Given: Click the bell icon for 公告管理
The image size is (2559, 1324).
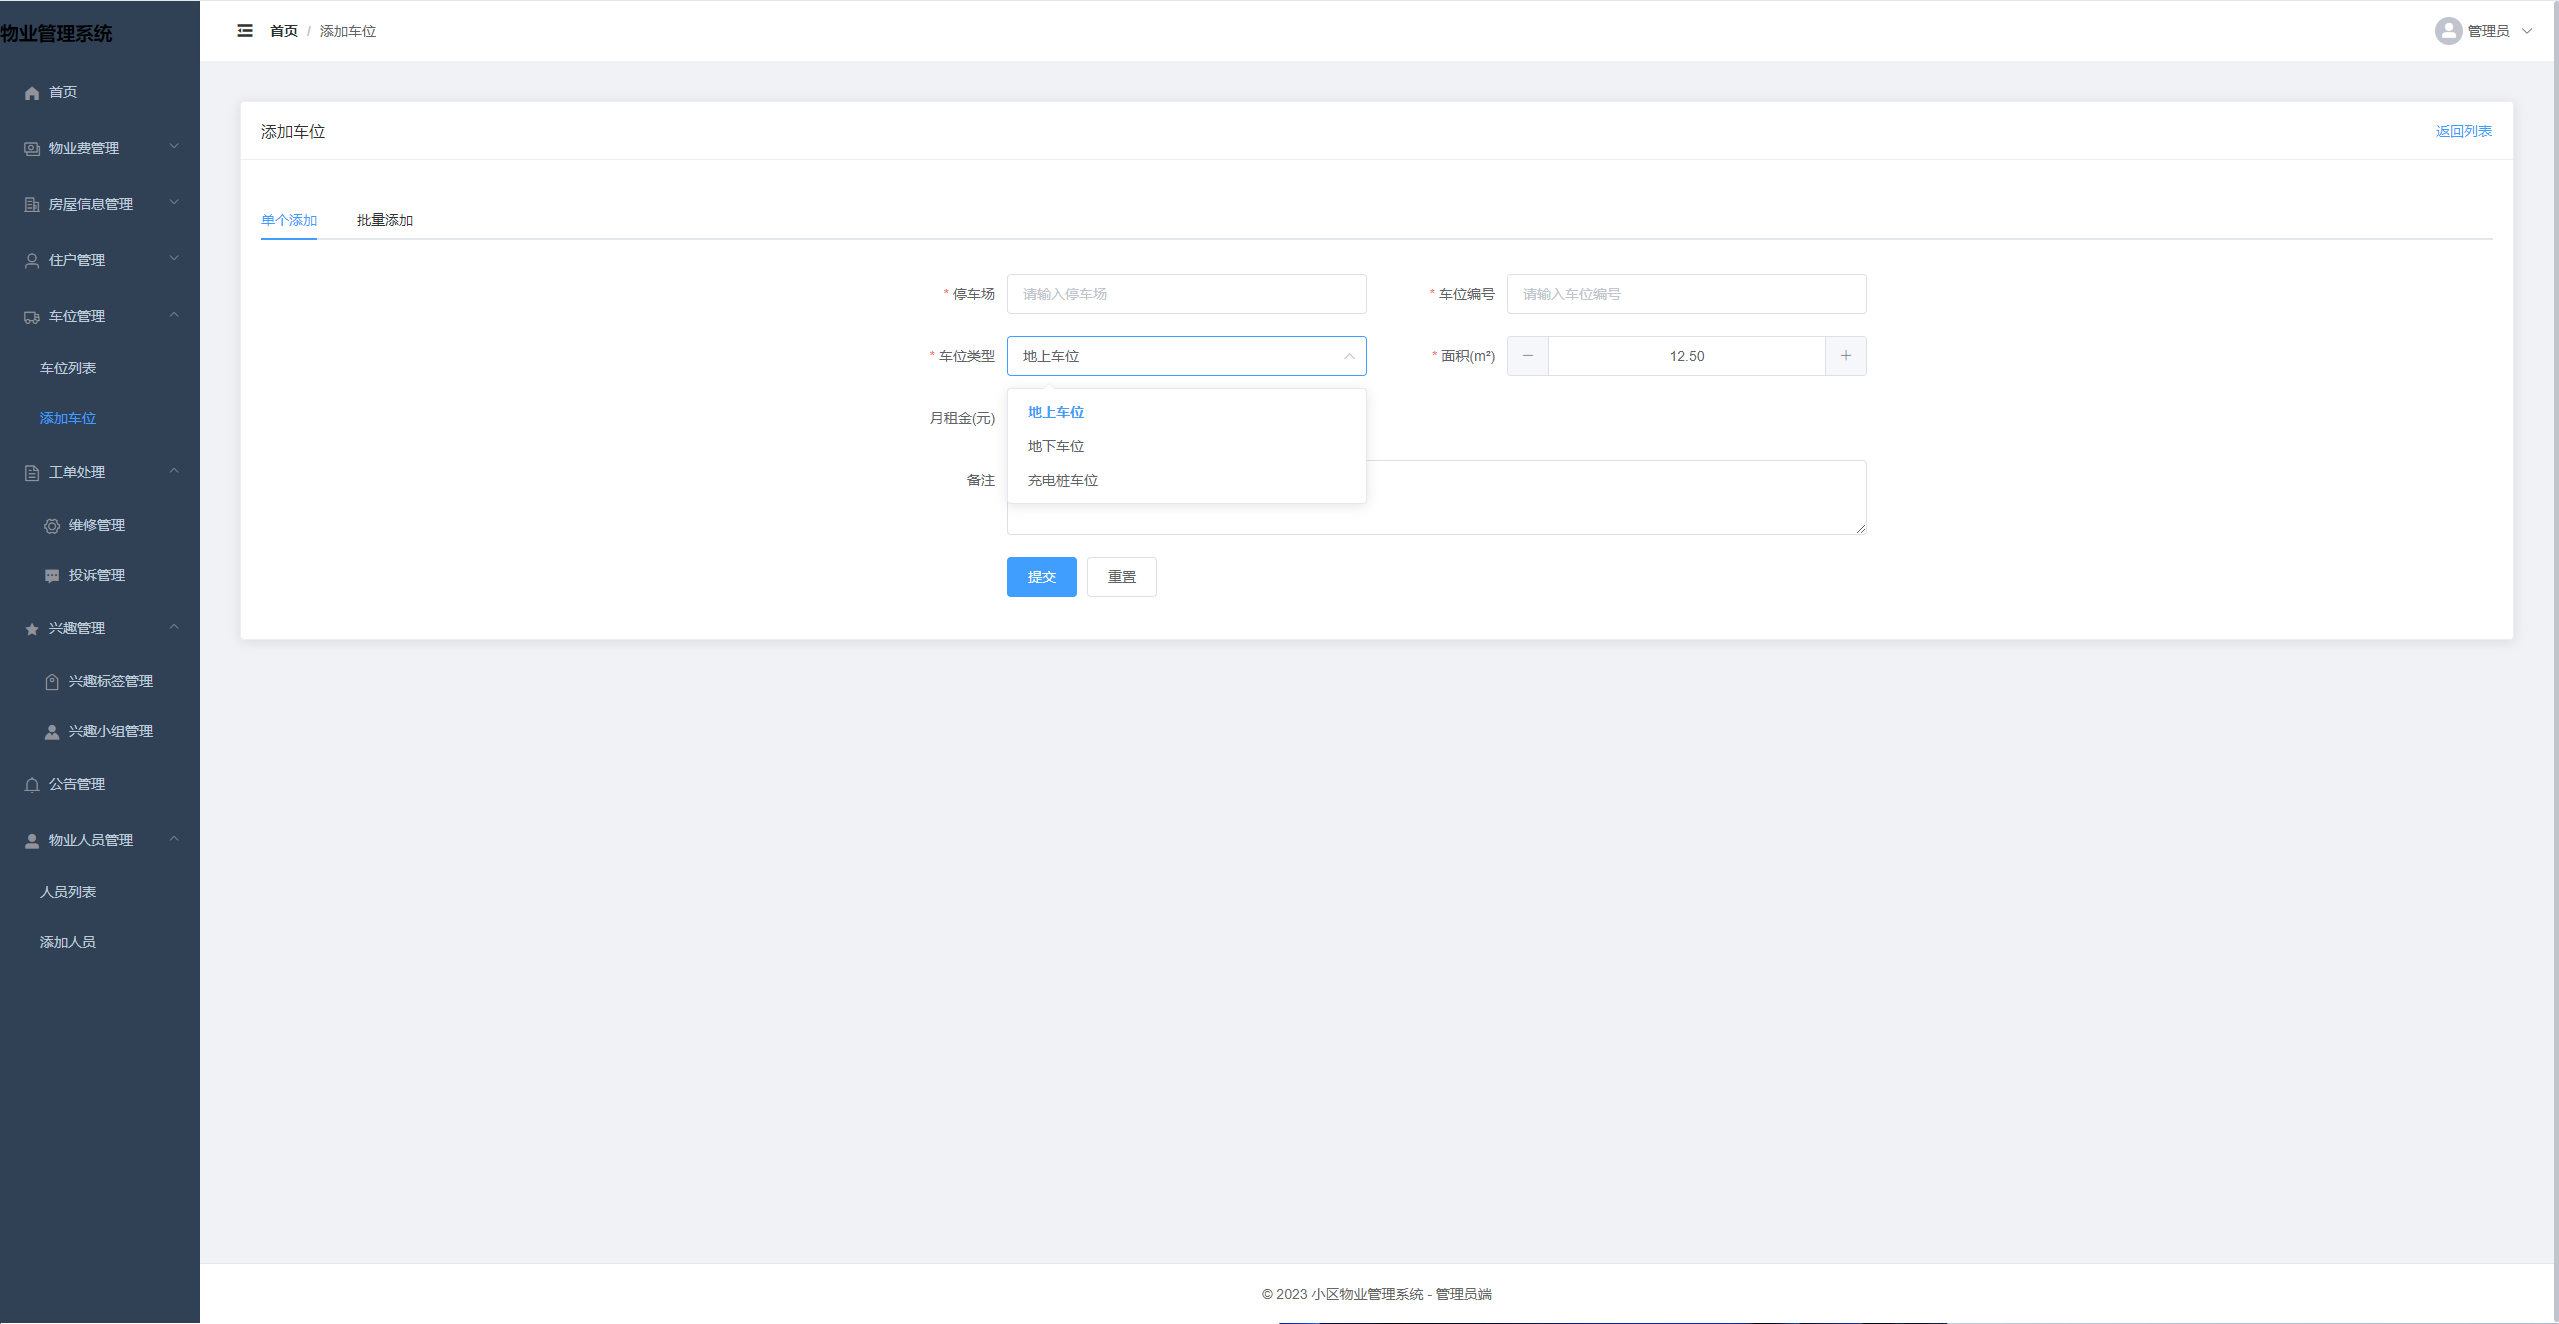Looking at the screenshot, I should pyautogui.click(x=32, y=785).
